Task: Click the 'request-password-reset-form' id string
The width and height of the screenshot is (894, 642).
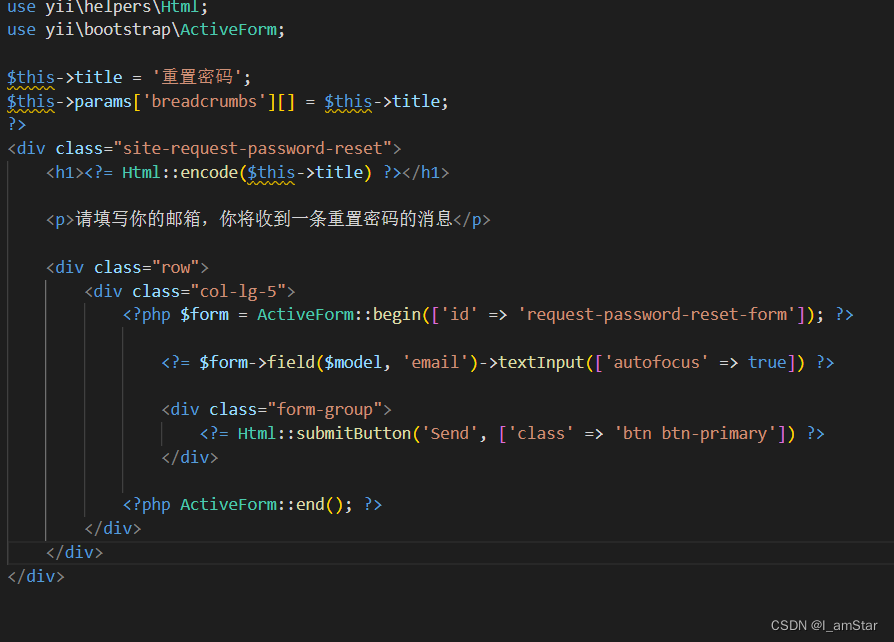Action: tap(657, 315)
